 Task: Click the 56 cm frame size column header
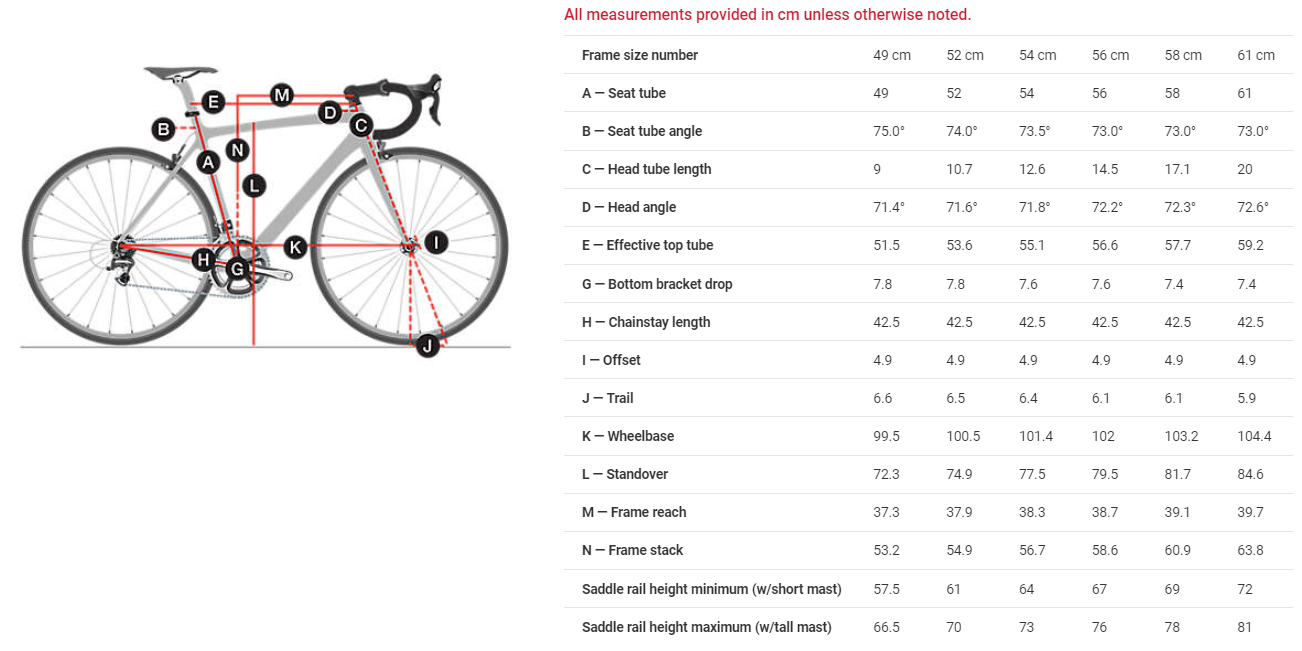pos(1110,55)
